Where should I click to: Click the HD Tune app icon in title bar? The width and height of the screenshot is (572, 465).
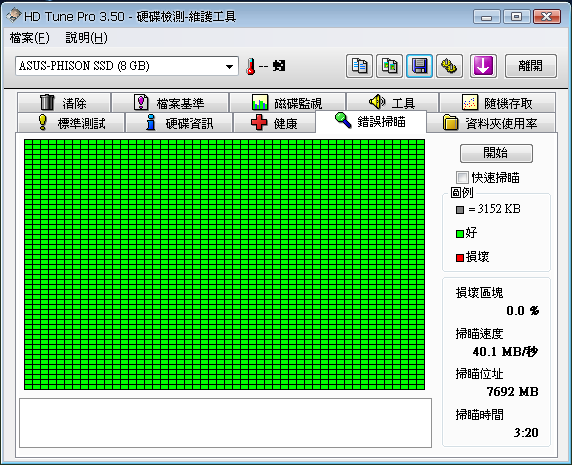click(14, 16)
